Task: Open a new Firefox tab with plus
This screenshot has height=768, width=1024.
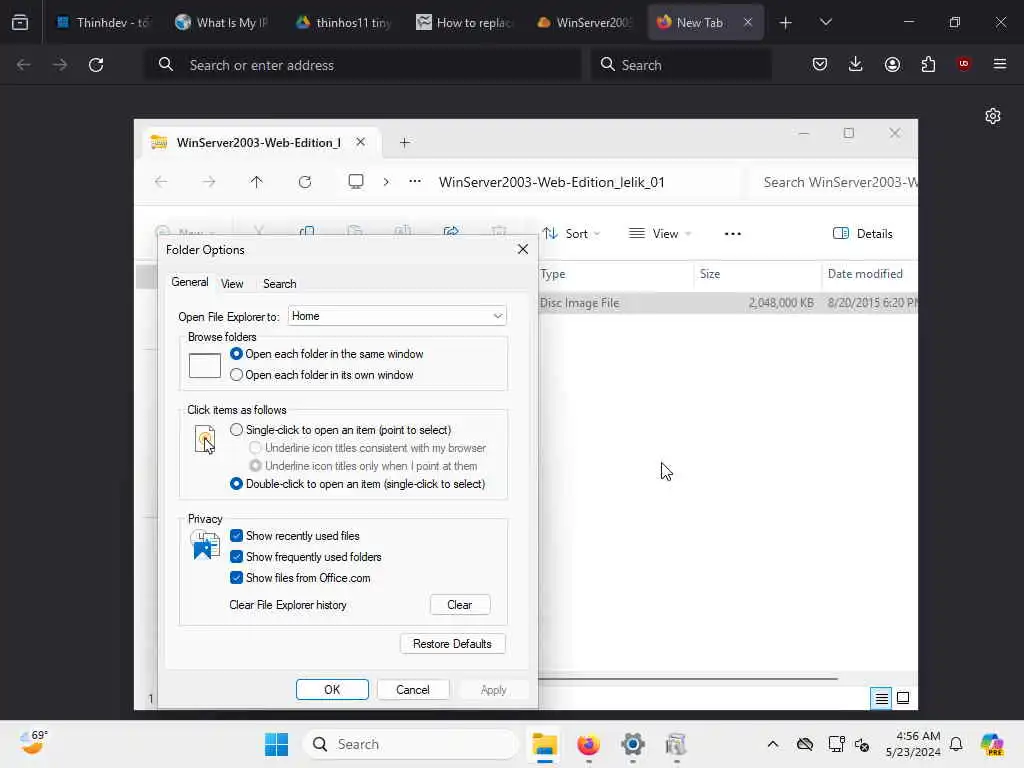Action: (785, 23)
